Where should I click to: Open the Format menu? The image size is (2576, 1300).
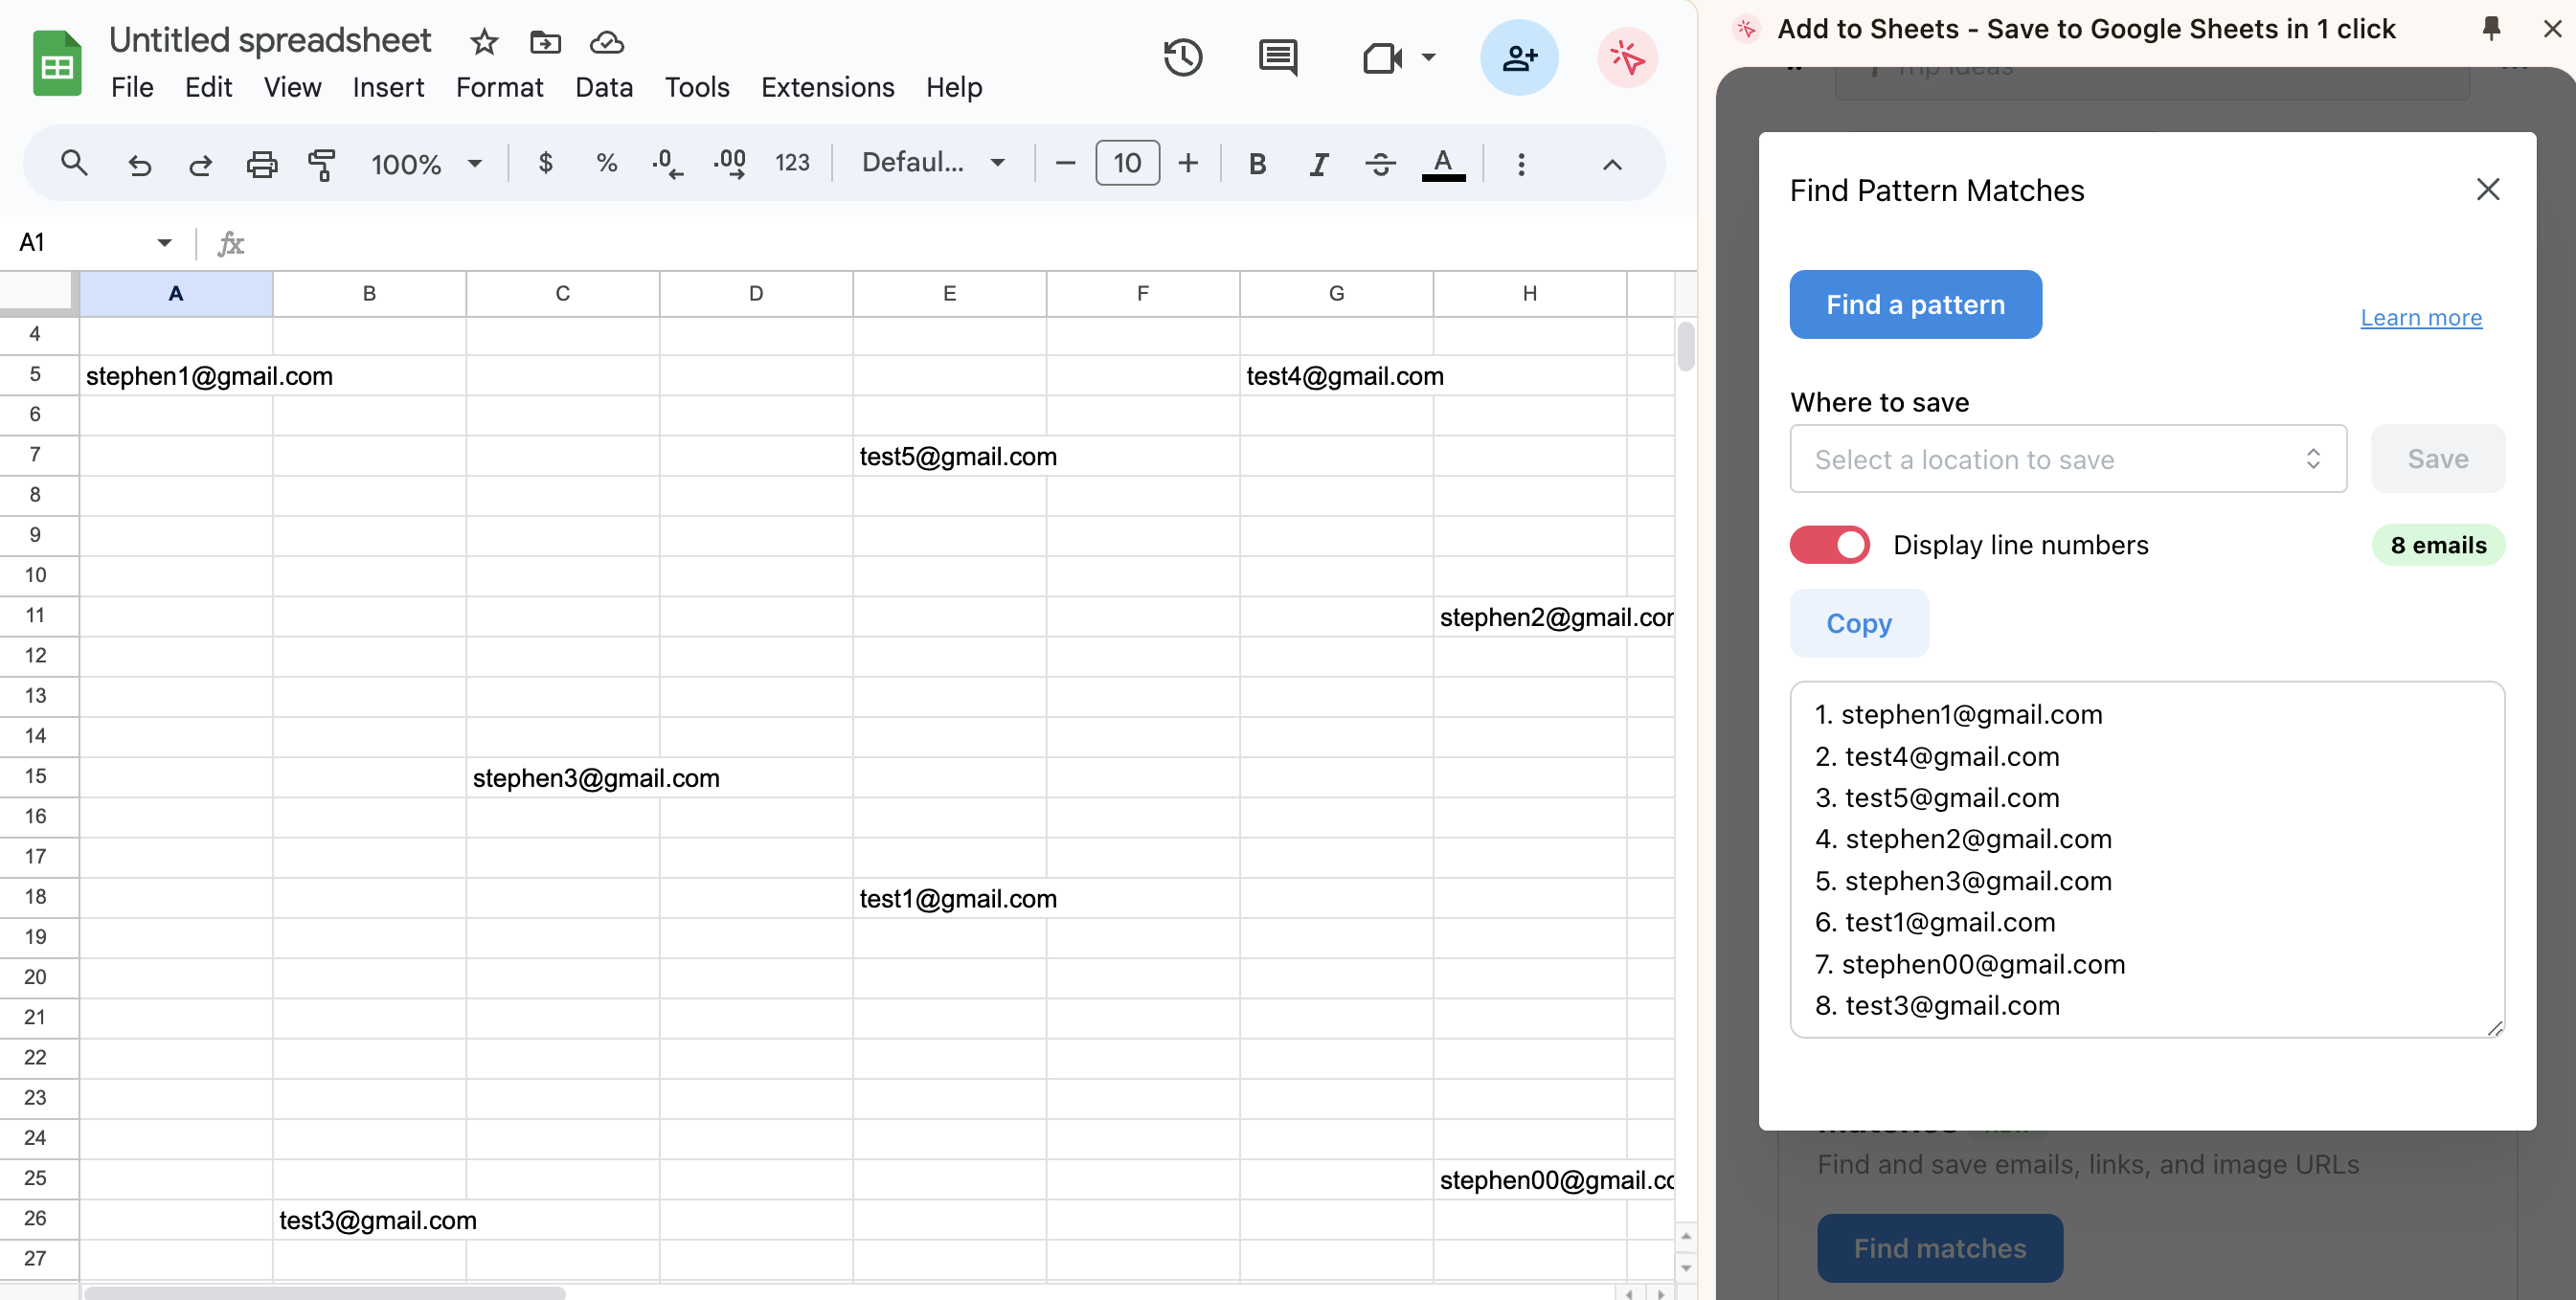[x=499, y=87]
